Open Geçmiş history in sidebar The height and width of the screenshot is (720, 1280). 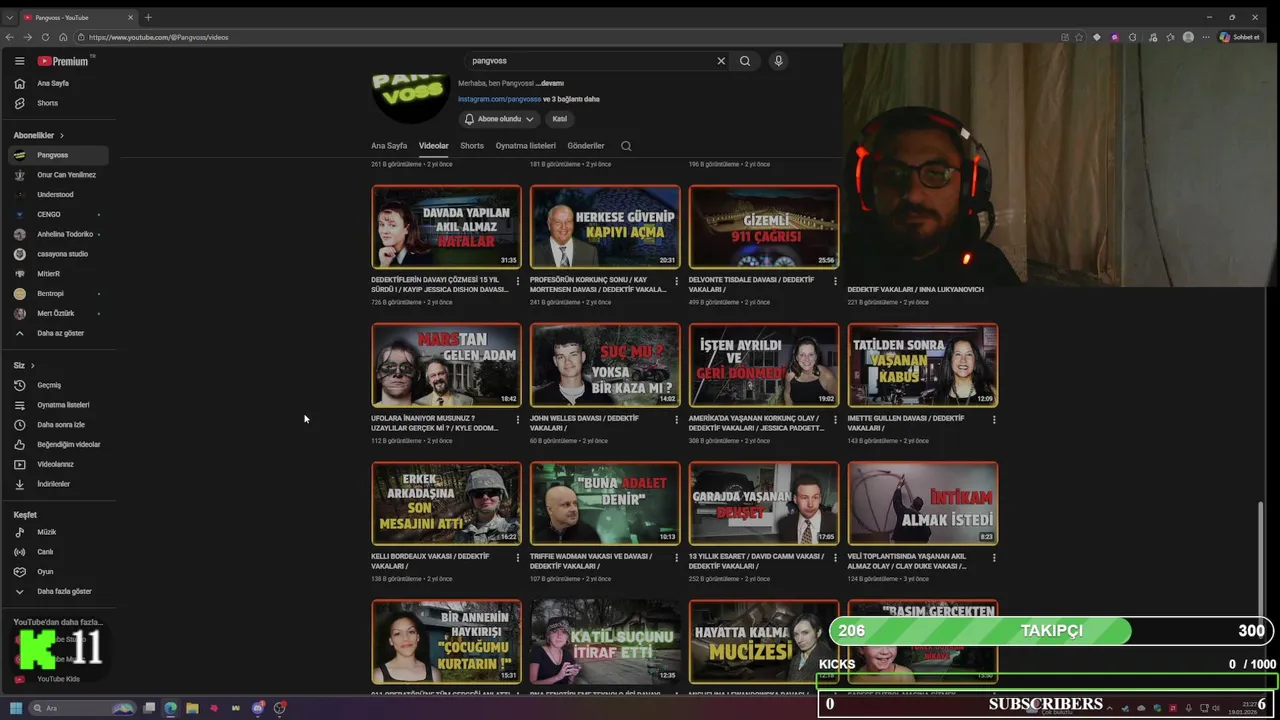coord(58,385)
